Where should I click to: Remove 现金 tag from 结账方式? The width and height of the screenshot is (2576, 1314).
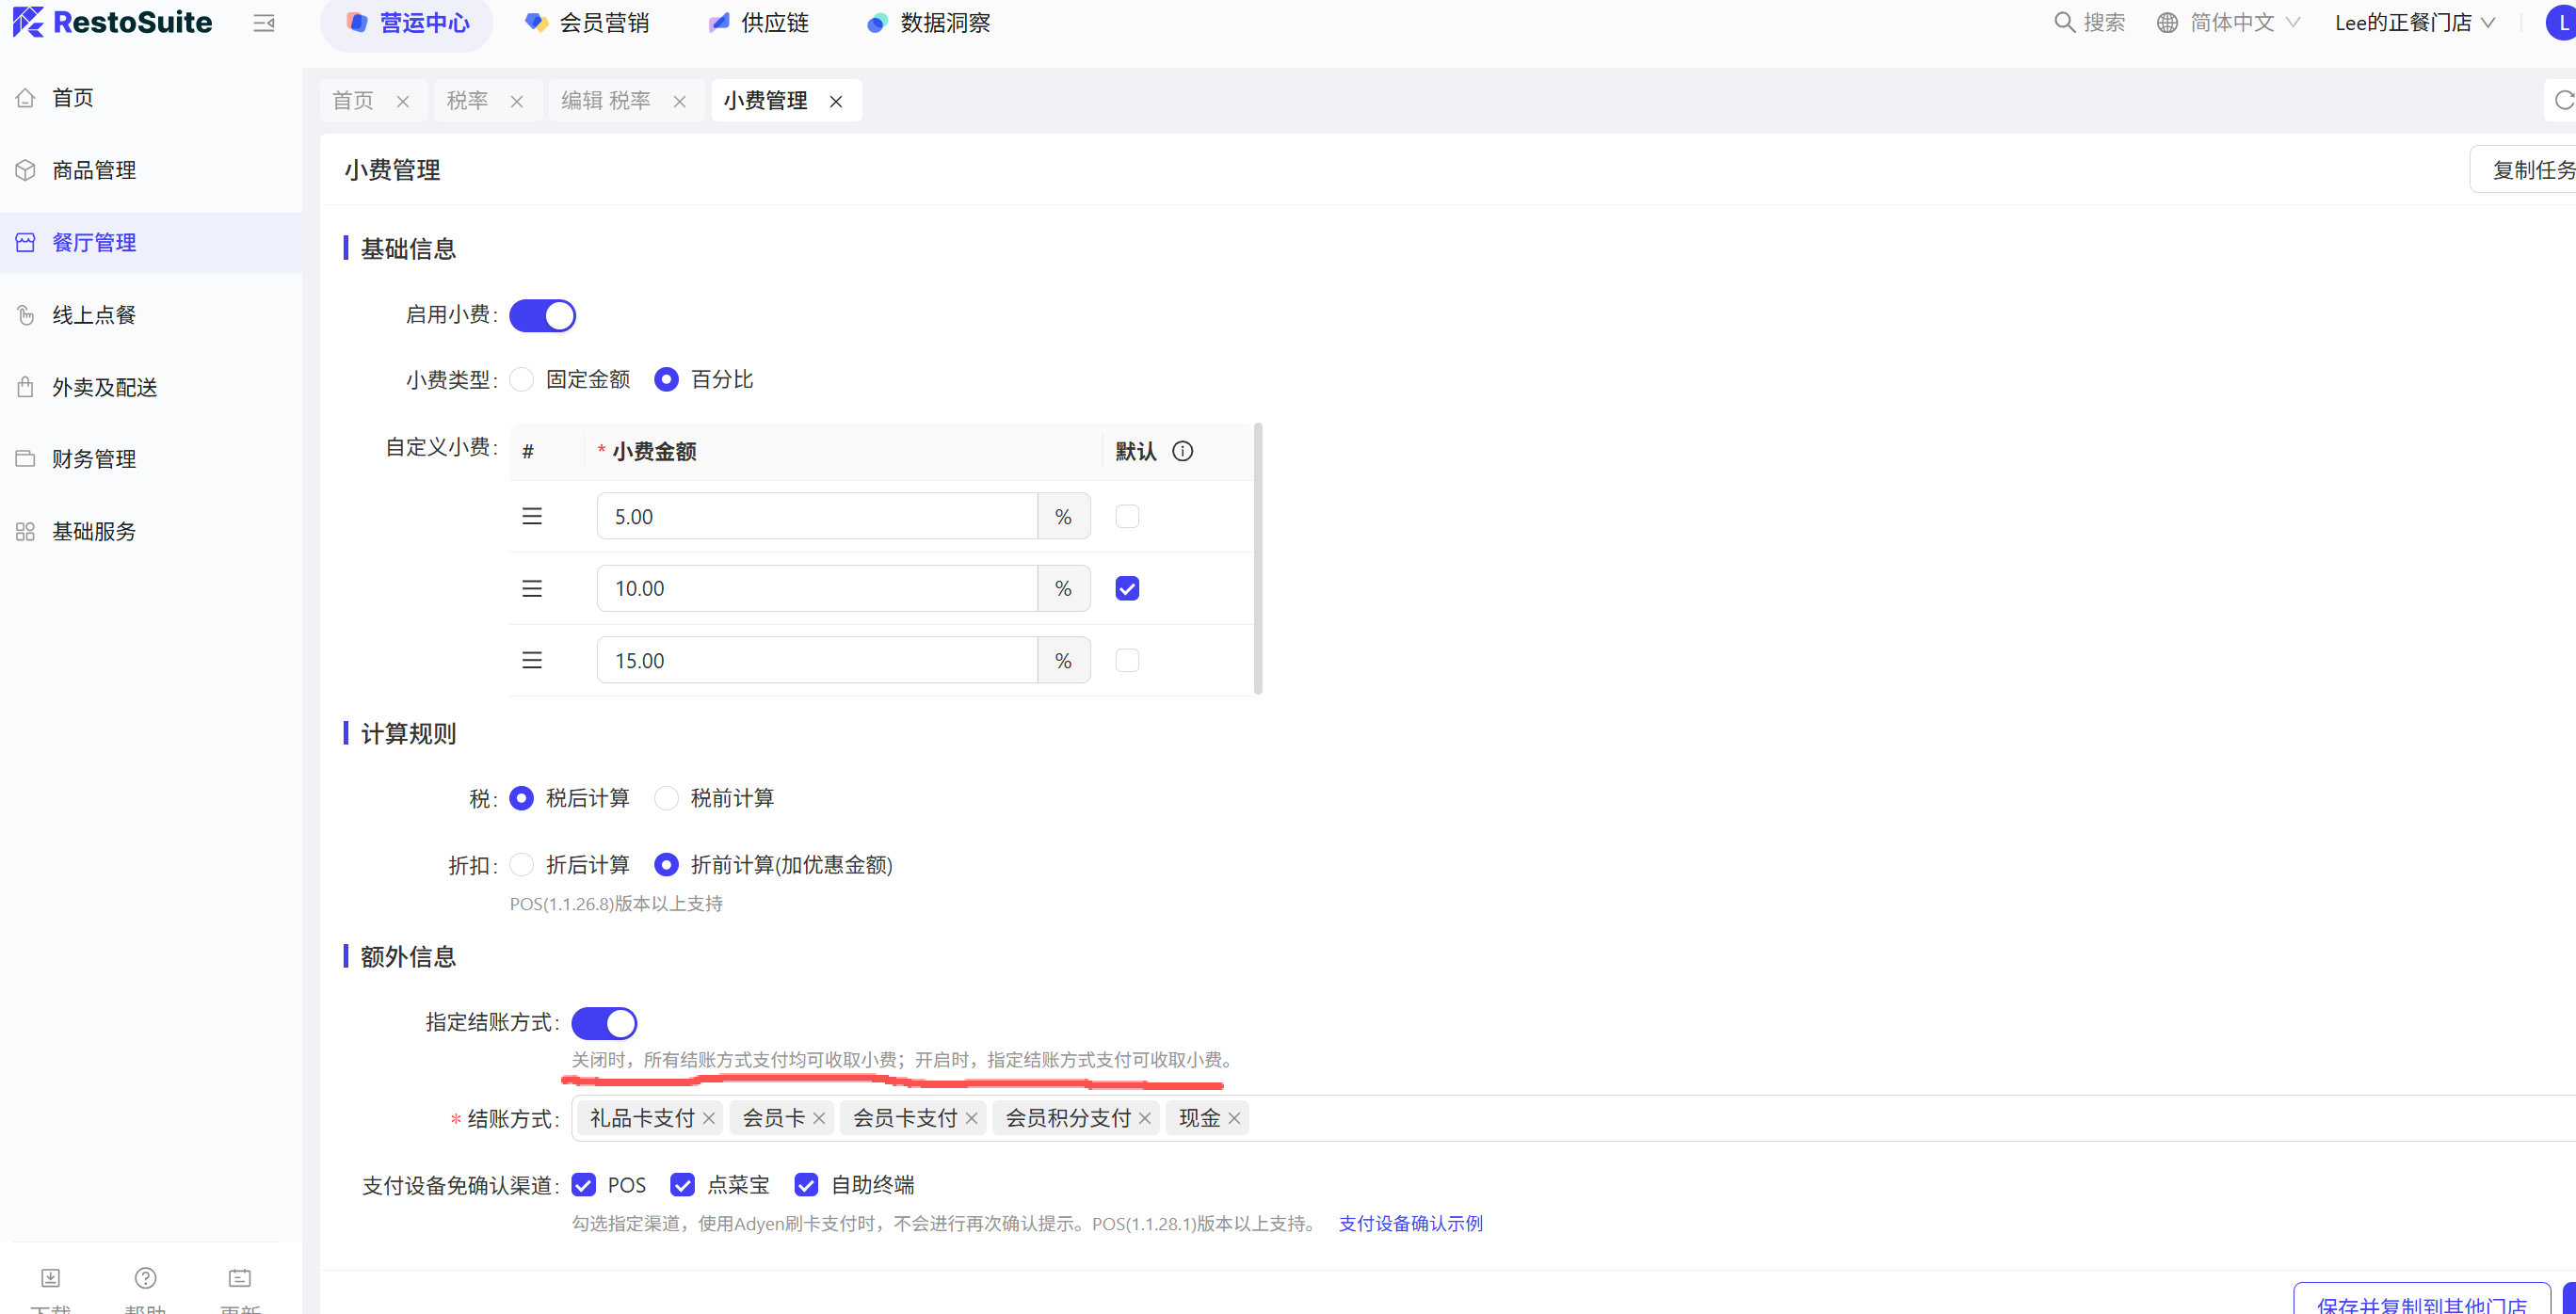(x=1234, y=1119)
